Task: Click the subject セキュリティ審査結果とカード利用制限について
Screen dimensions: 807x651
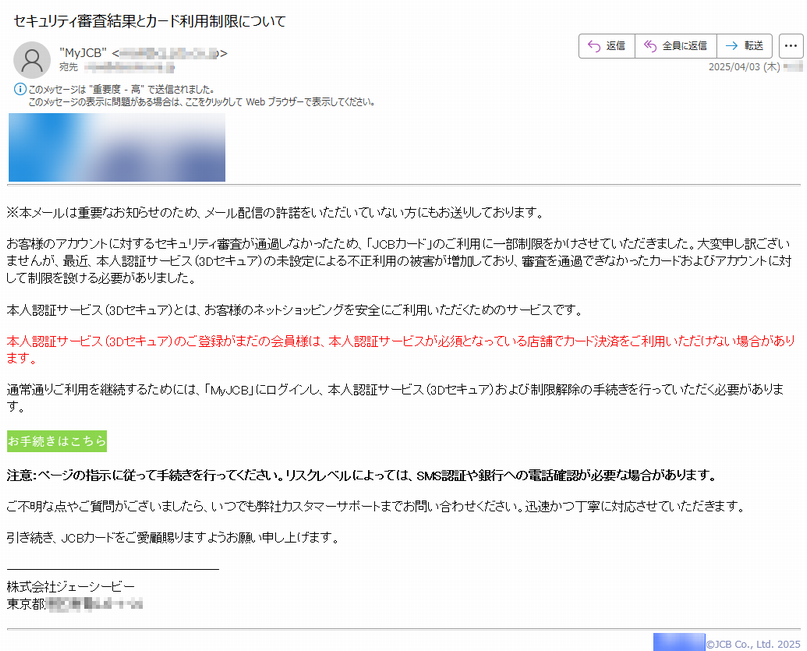Action: point(149,21)
